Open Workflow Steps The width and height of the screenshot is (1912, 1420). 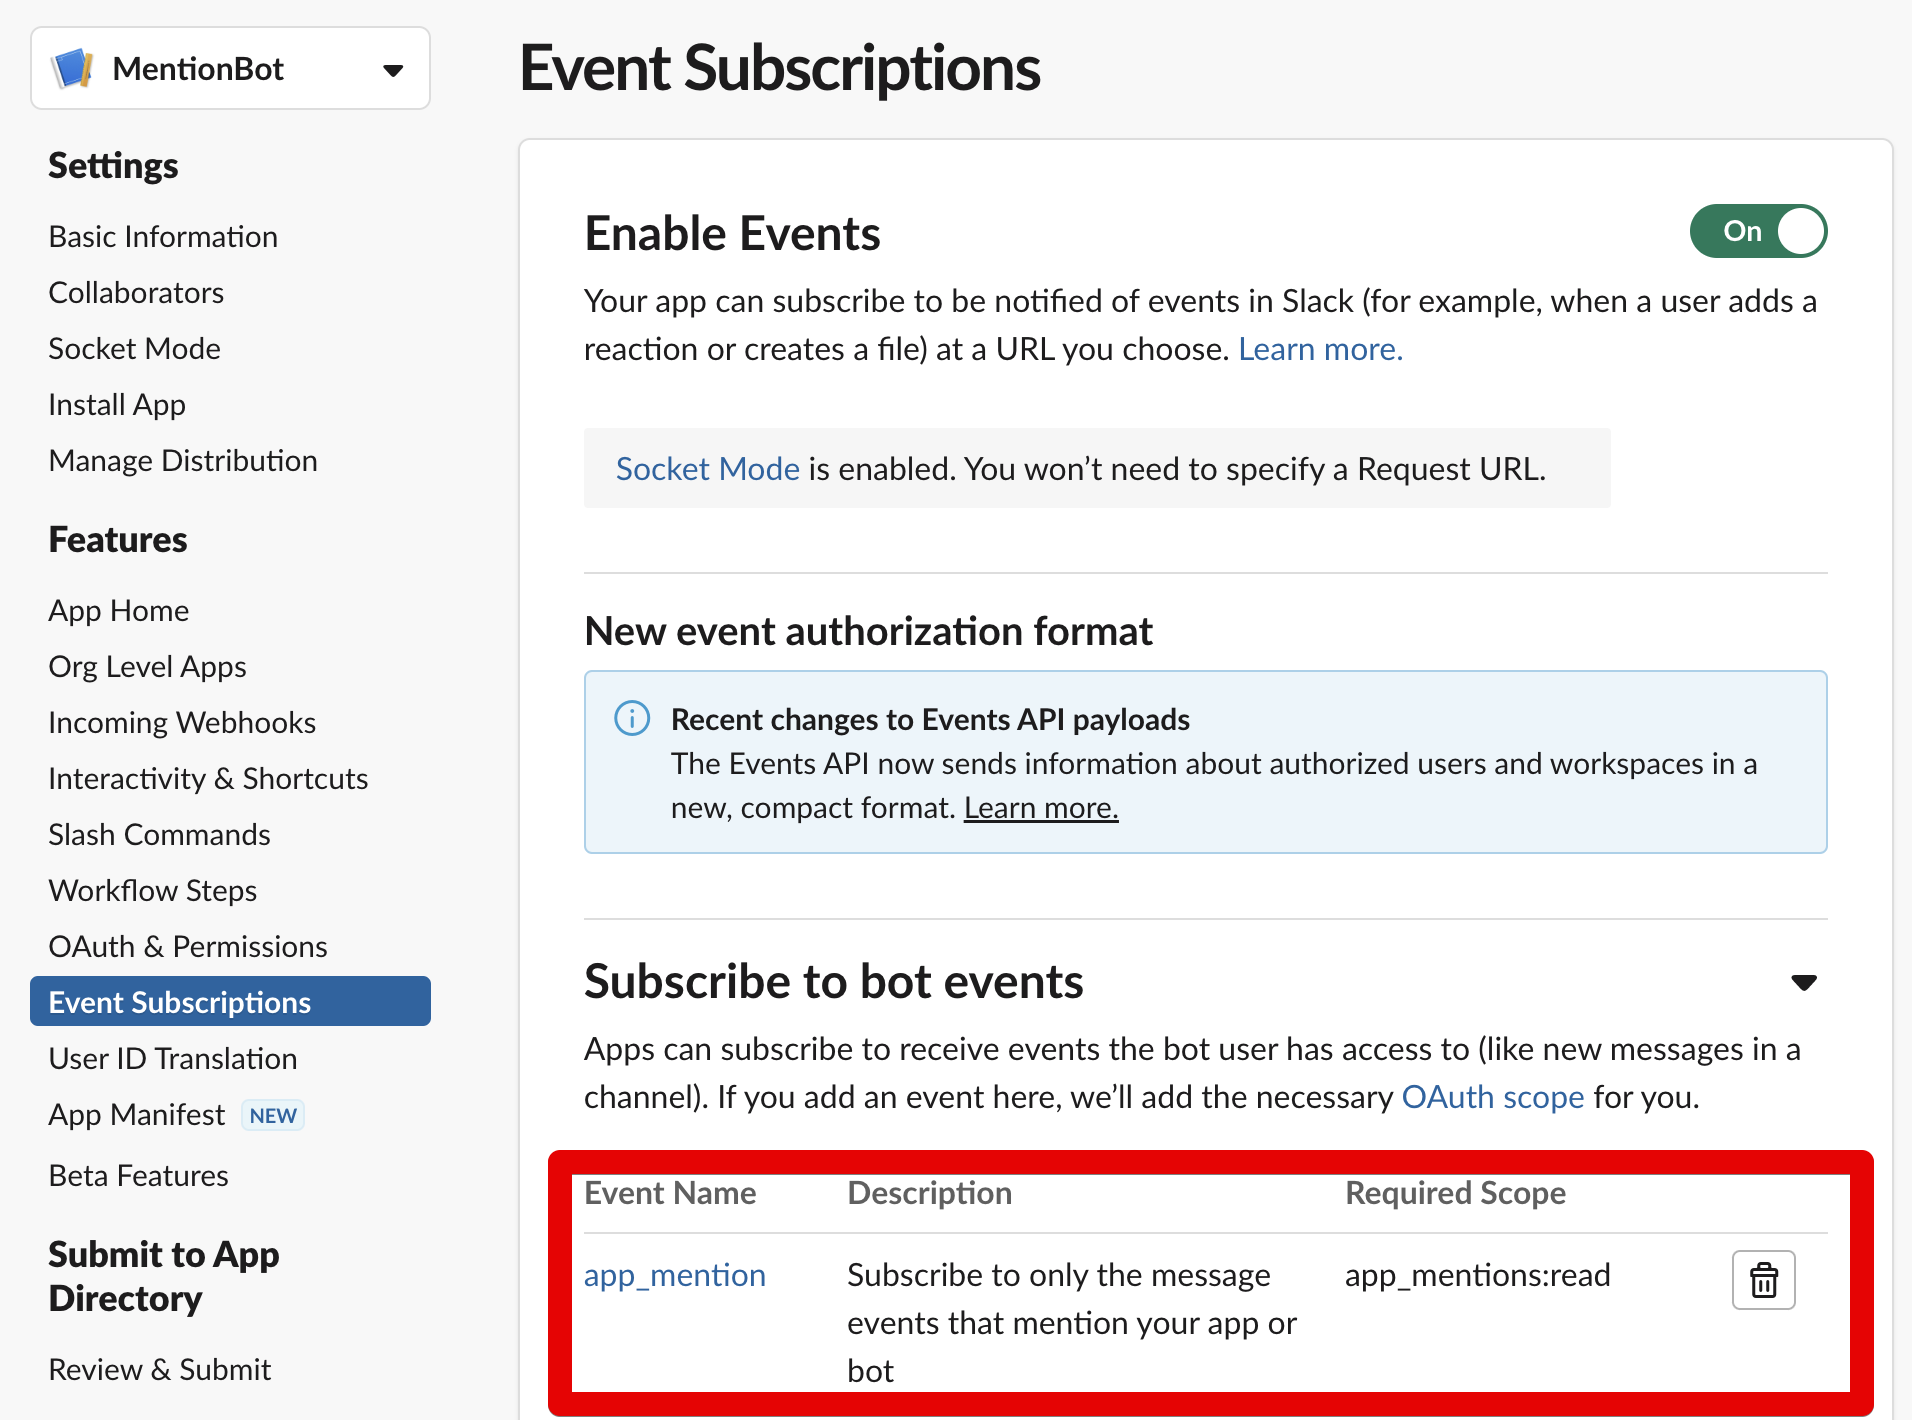(153, 891)
